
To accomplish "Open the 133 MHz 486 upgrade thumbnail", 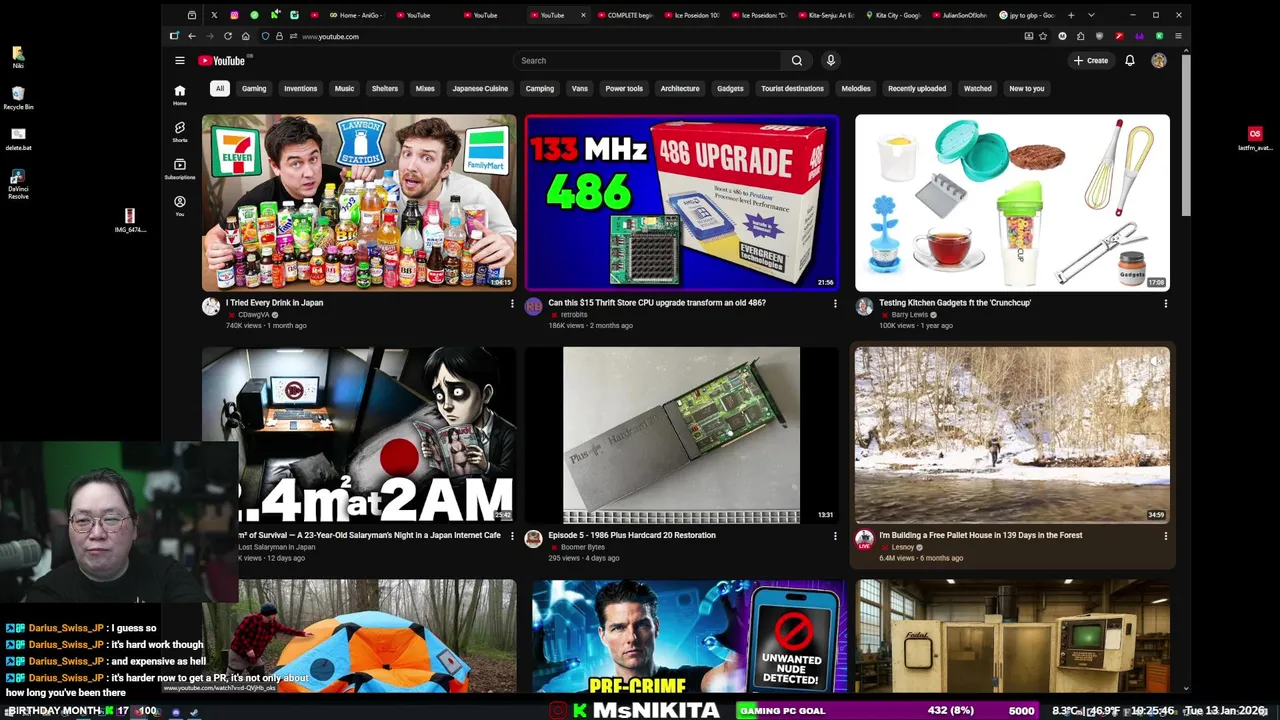I will [x=682, y=203].
